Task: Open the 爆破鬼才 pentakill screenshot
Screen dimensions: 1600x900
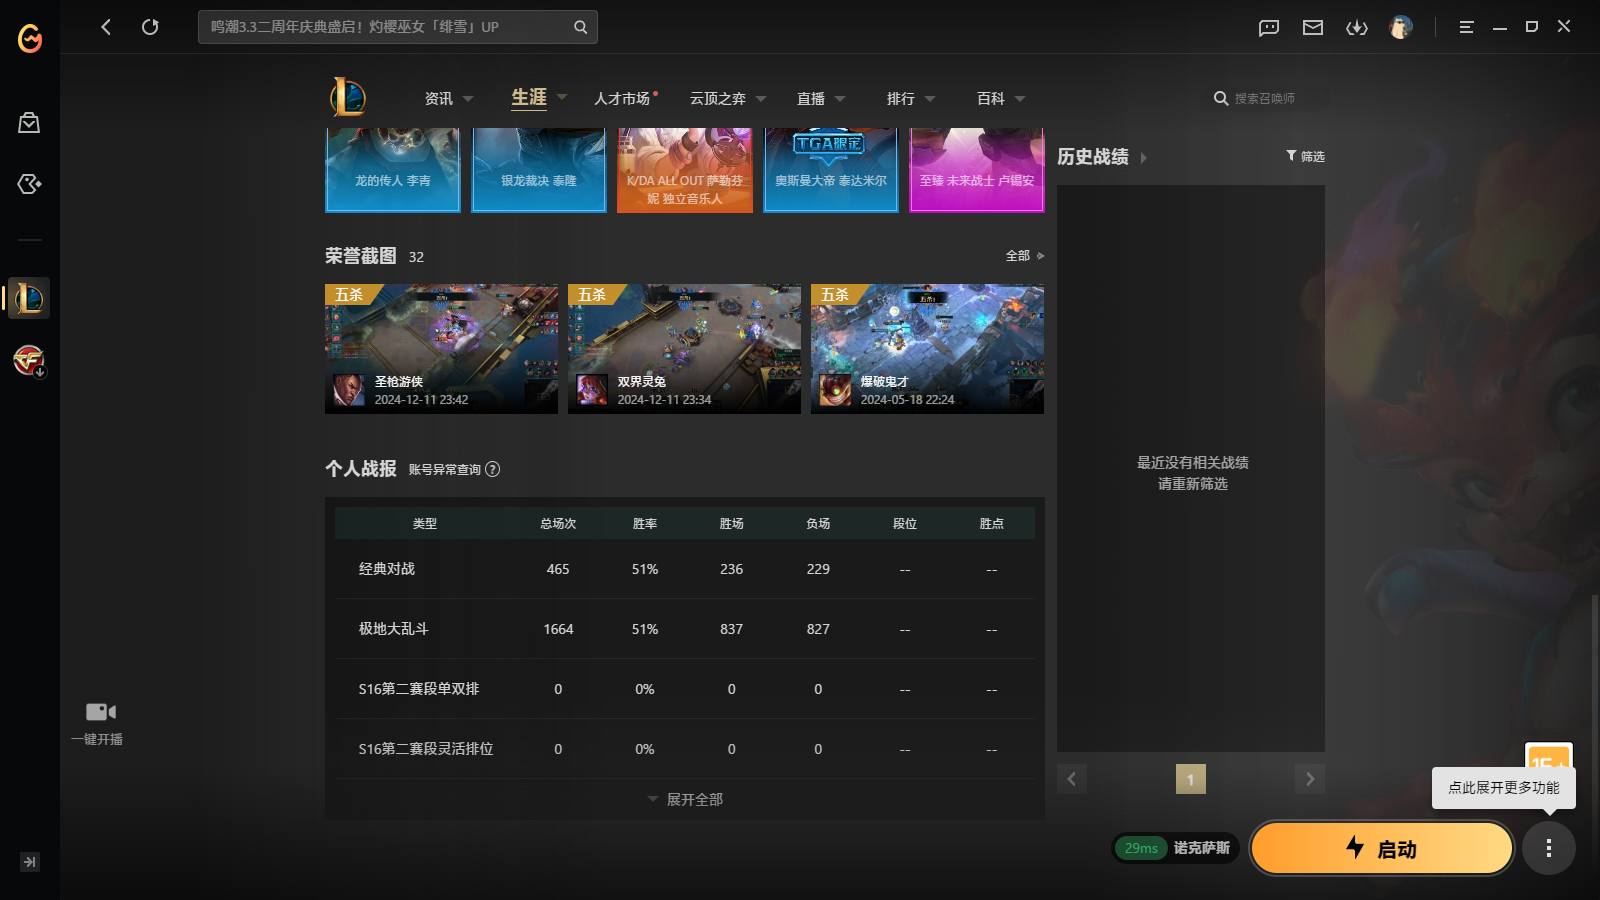Action: coord(927,349)
